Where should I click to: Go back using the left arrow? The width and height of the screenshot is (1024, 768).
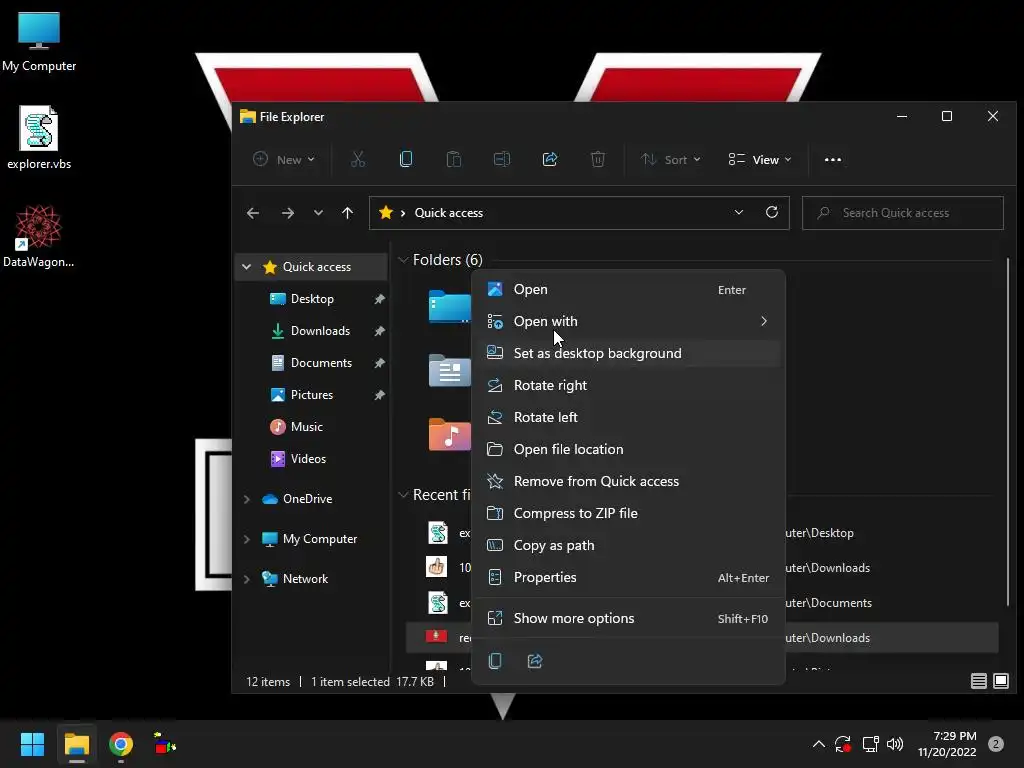253,213
